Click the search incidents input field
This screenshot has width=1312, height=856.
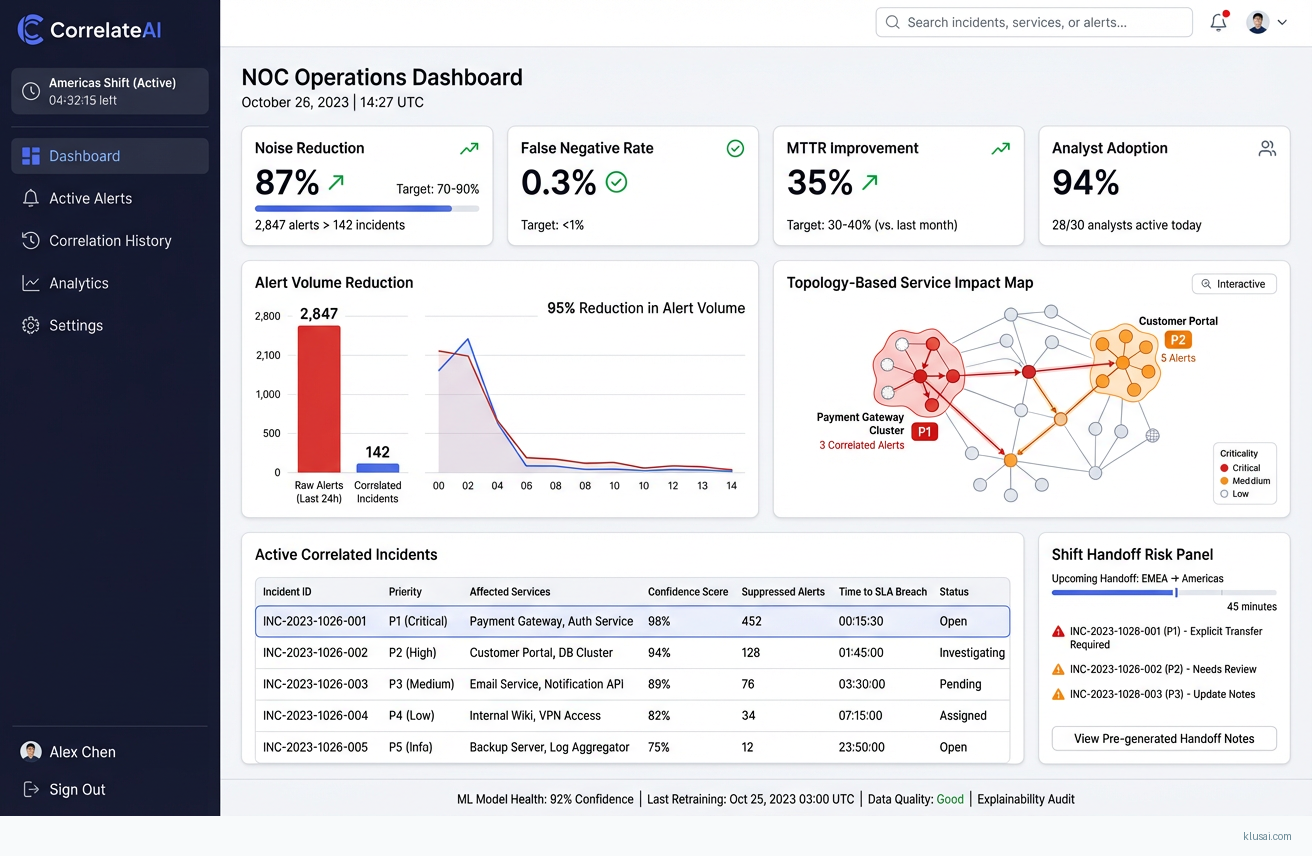pos(1034,22)
